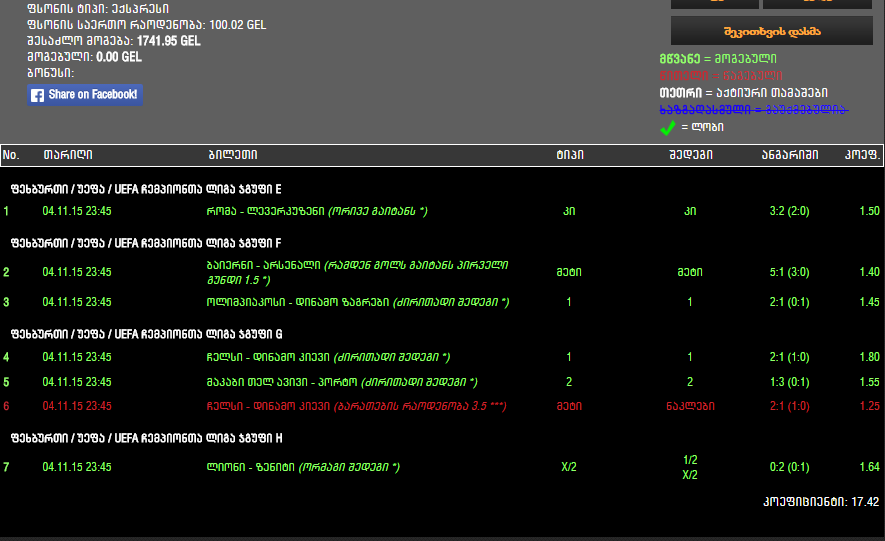Select the 'შედეგი' result column header
Viewport: 885px width, 541px height.
click(691, 155)
